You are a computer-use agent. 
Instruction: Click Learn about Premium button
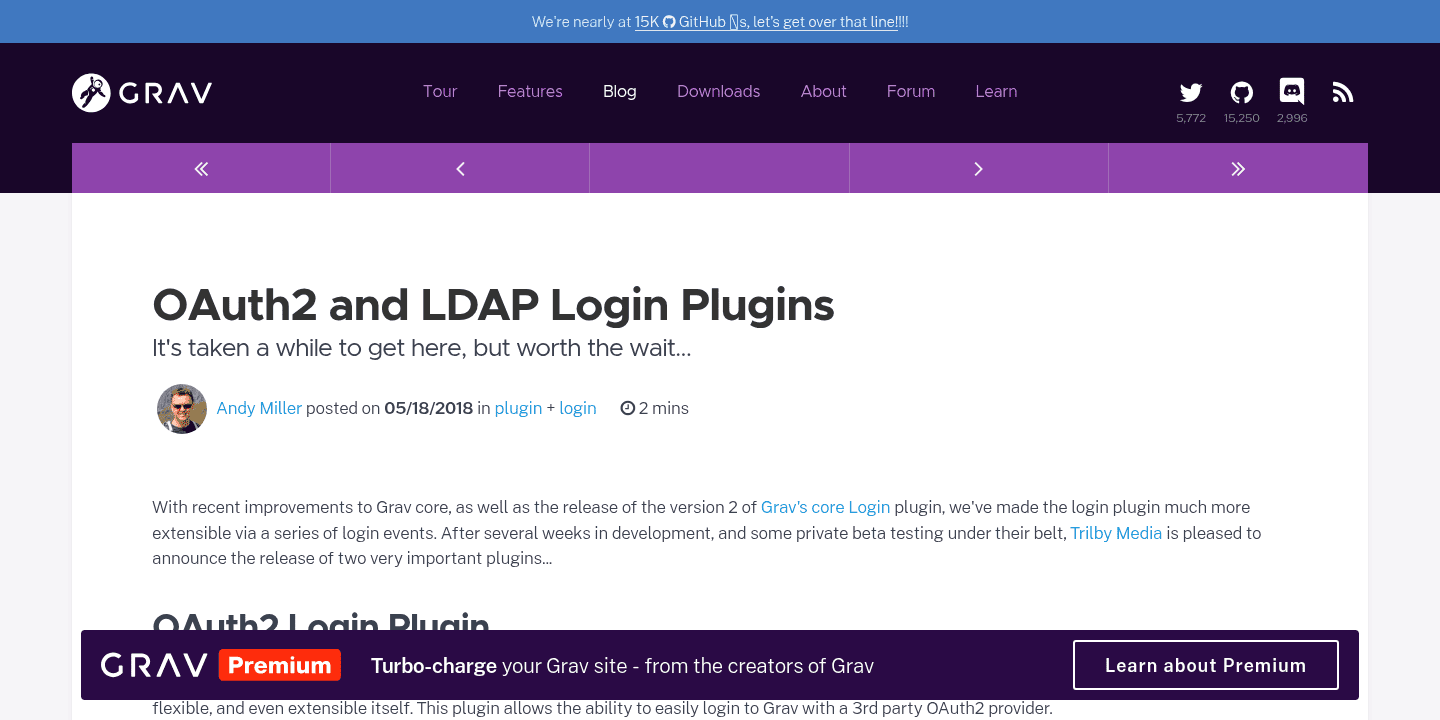coord(1205,664)
